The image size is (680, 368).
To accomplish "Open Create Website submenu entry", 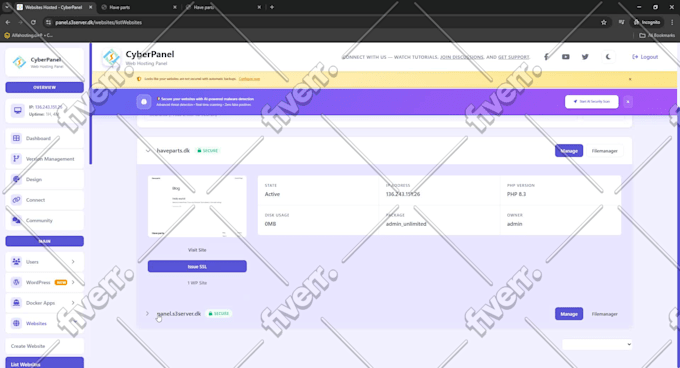I will tap(44, 346).
